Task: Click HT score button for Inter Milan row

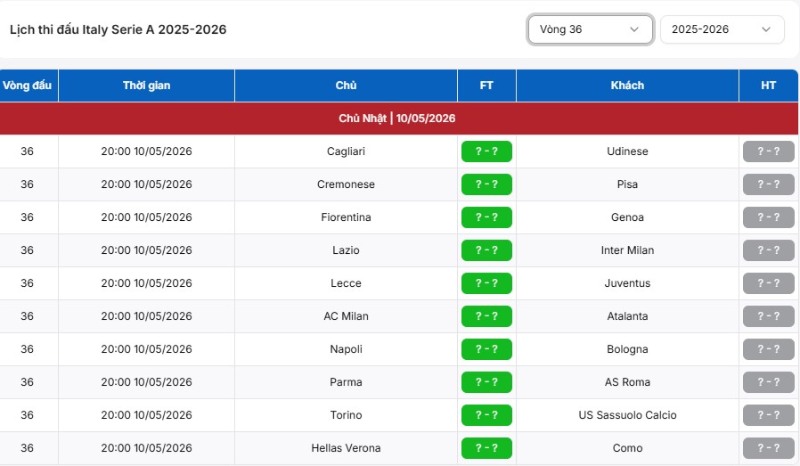Action: point(768,250)
